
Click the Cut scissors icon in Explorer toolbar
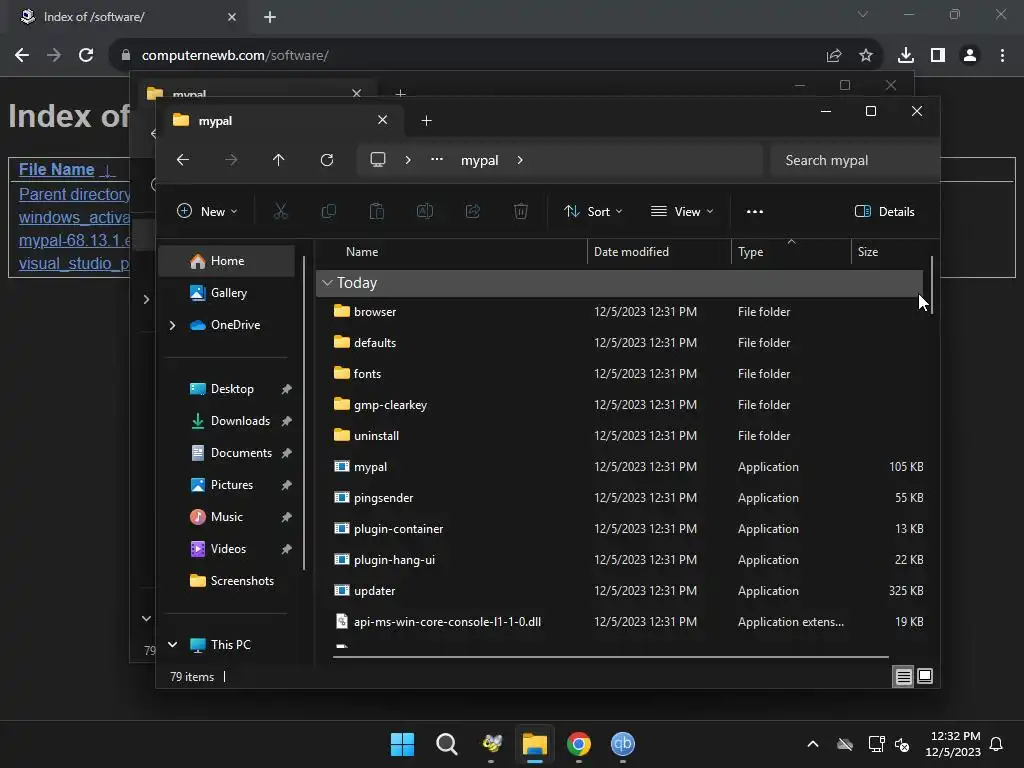[x=280, y=212]
